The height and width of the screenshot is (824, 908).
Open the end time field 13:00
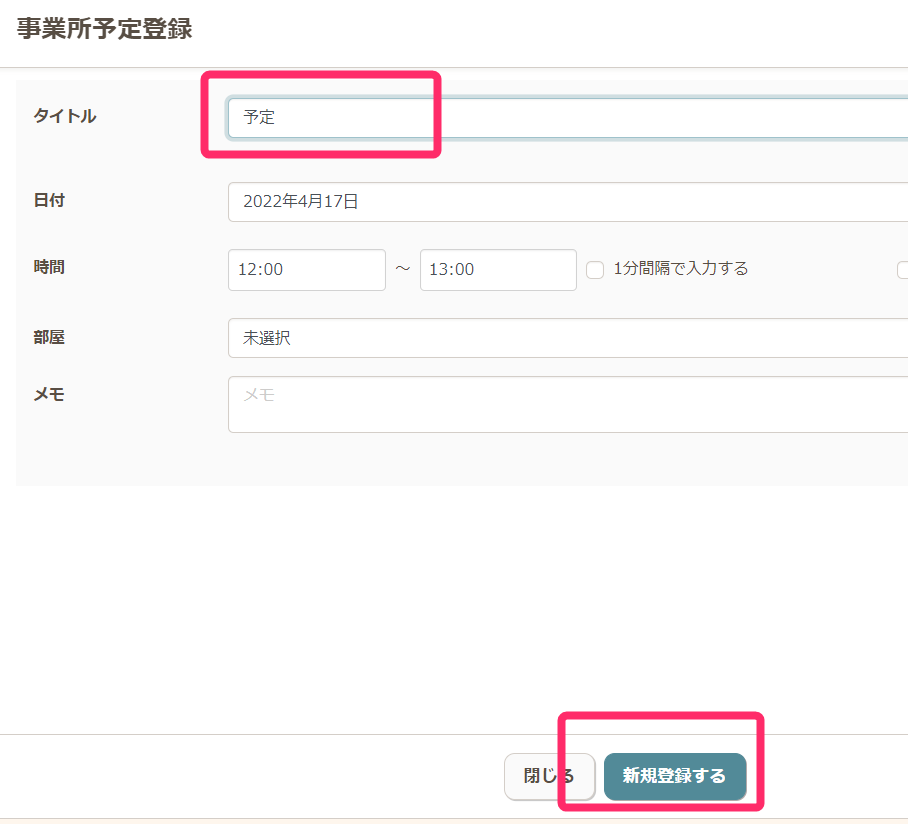[498, 270]
